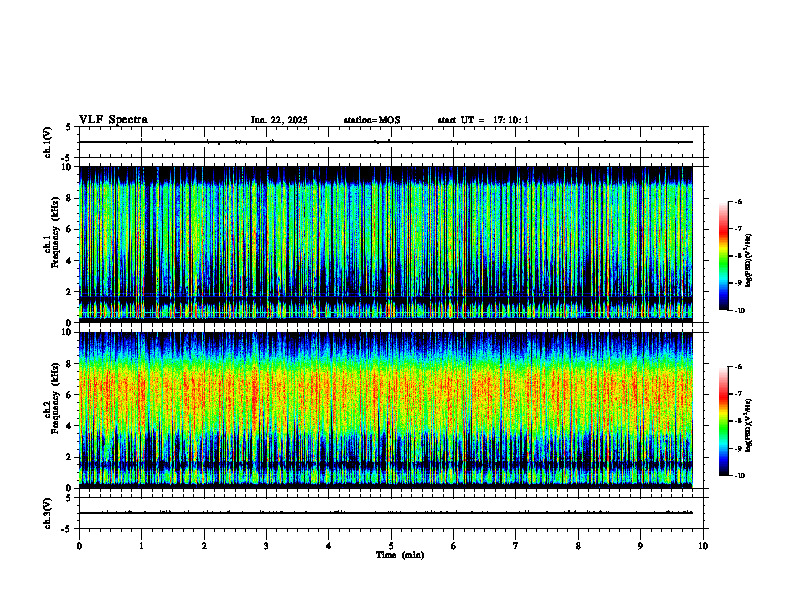This screenshot has height=612, width=792.
Task: Click time axis tick label "6"
Action: coord(453,546)
